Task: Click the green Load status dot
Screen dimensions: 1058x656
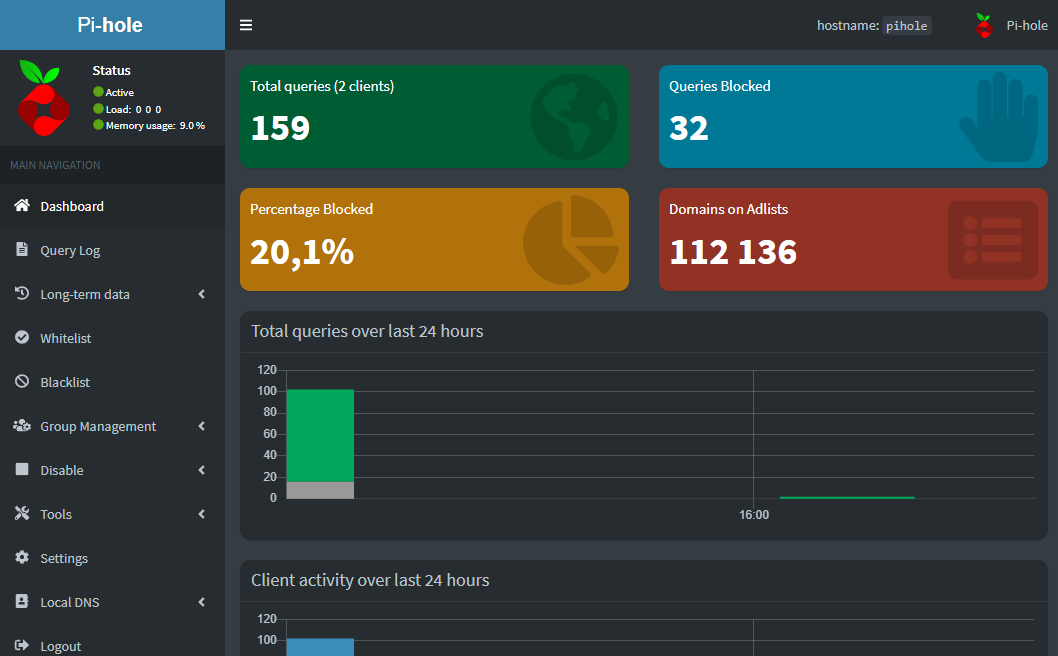Action: pyautogui.click(x=99, y=109)
